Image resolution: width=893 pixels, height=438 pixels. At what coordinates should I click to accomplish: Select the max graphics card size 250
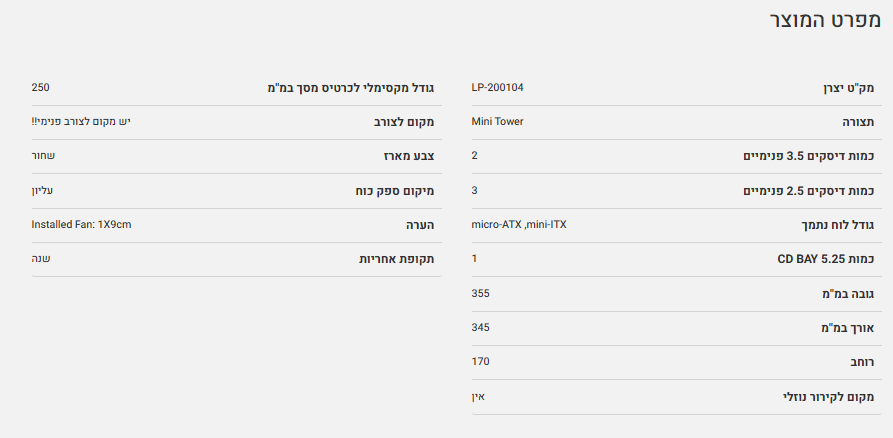click(x=41, y=87)
